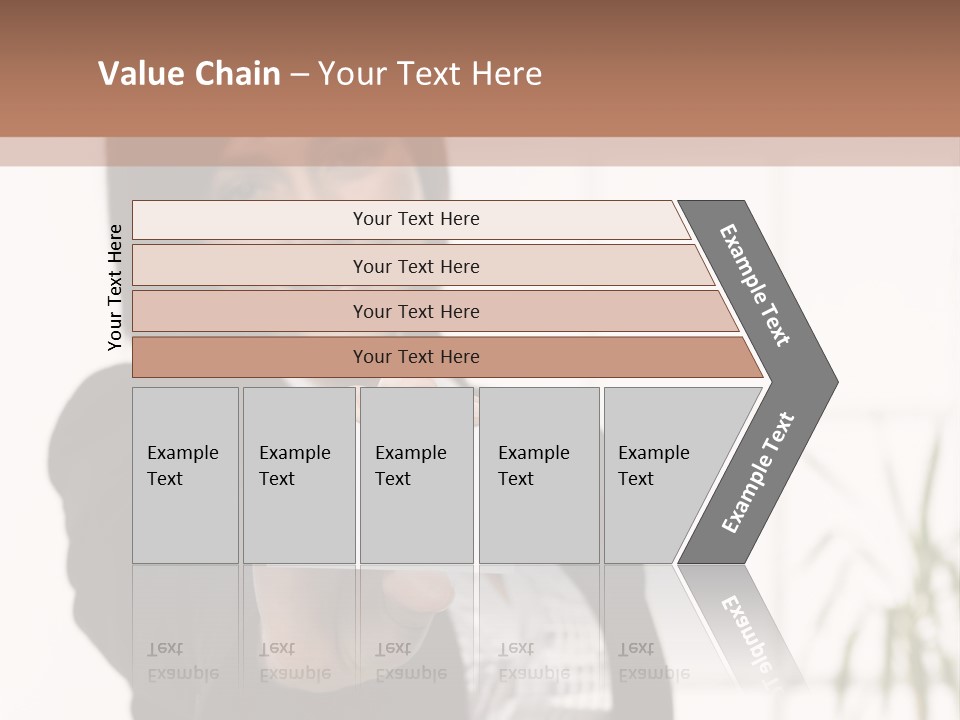Select the darkest bottom "Your Text Here" bar
The height and width of the screenshot is (720, 960).
click(x=415, y=357)
